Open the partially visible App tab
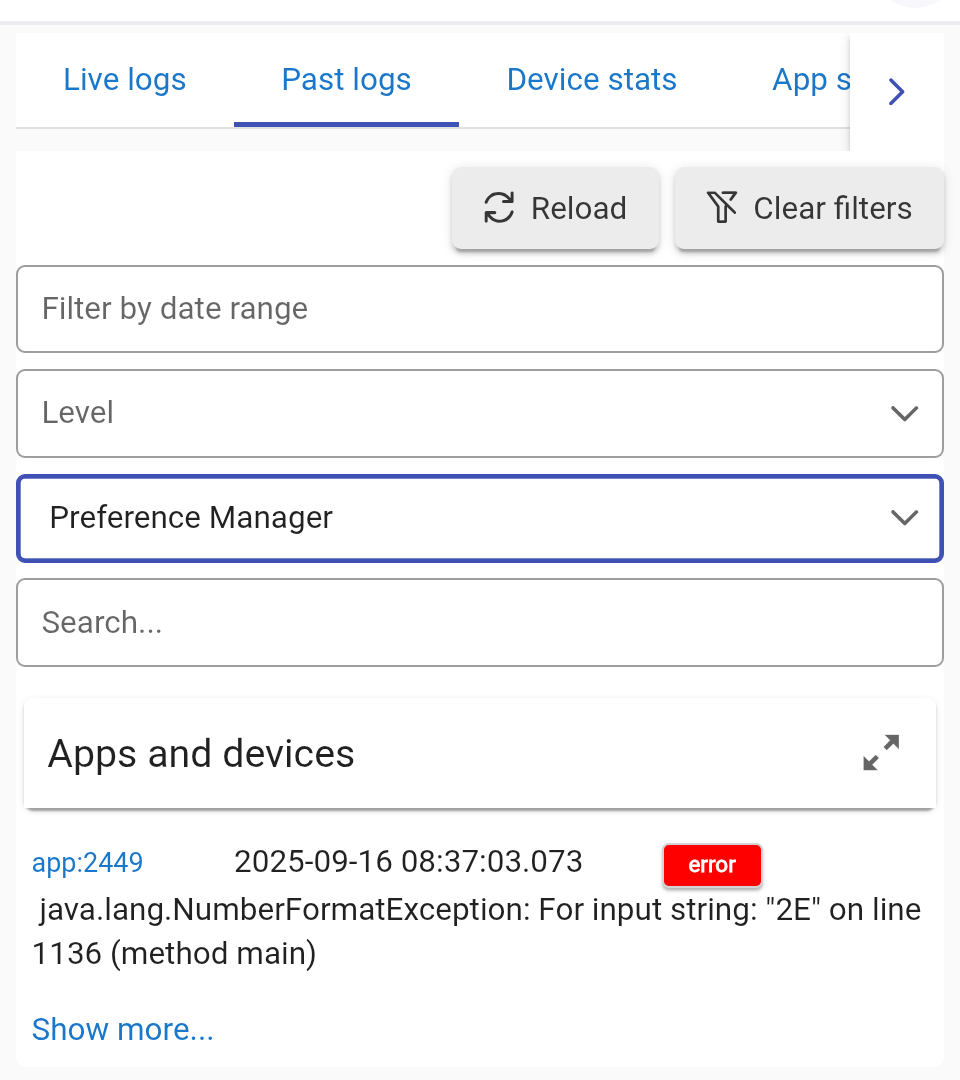Screen dimensions: 960x1080 click(x=811, y=80)
